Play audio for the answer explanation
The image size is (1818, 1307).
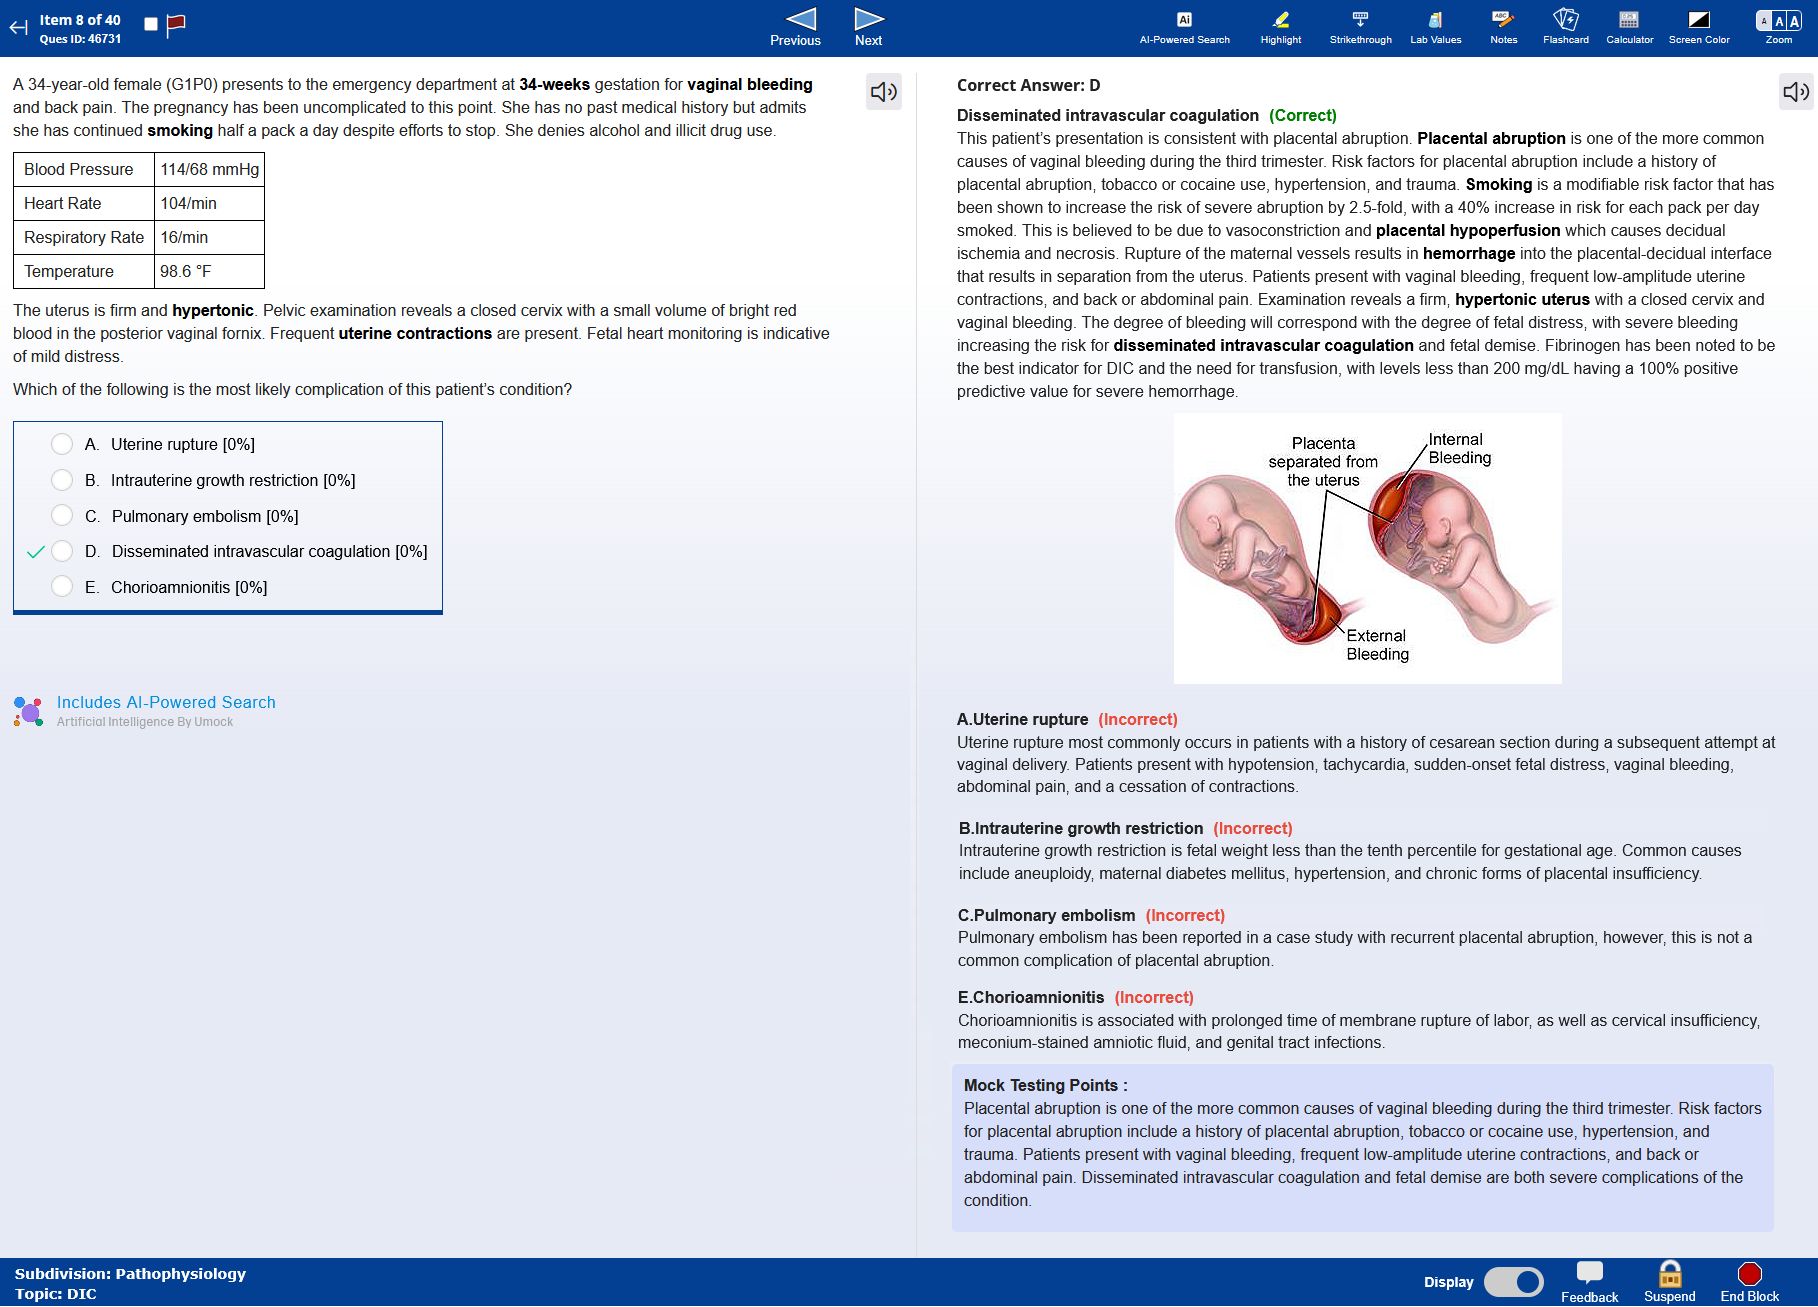1797,92
